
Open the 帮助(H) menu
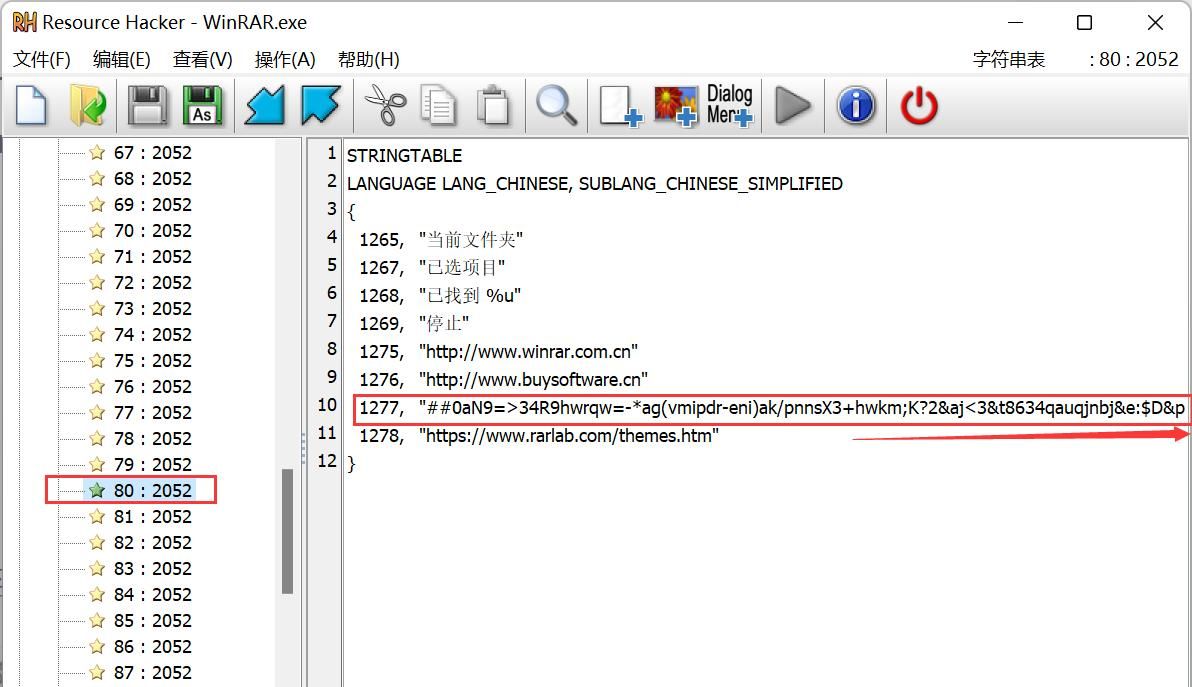click(x=369, y=59)
